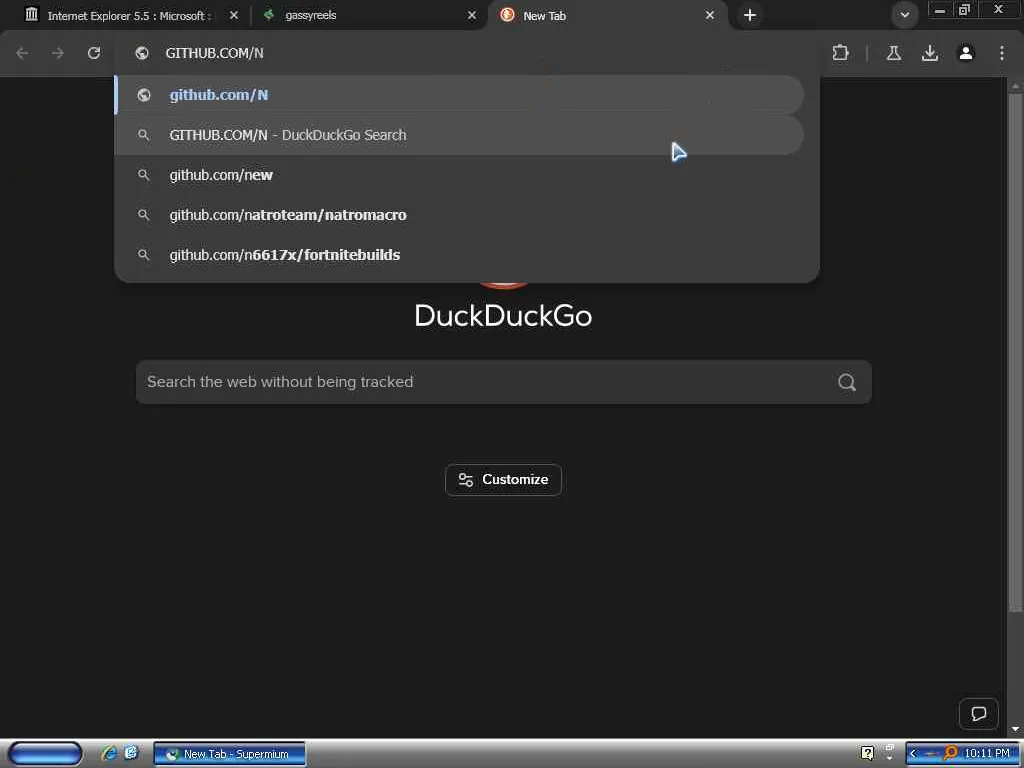This screenshot has width=1024, height=768.
Task: Open the downloads tray icon
Action: 929,53
